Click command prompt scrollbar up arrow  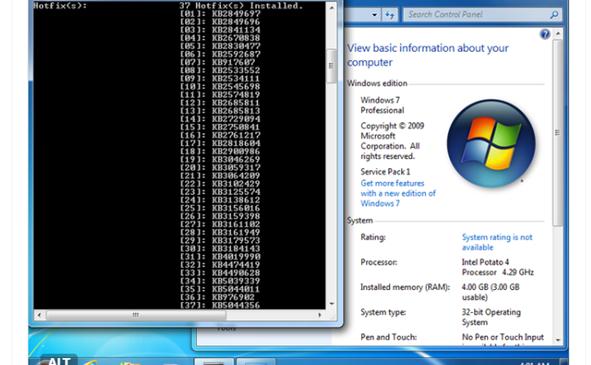(331, 8)
